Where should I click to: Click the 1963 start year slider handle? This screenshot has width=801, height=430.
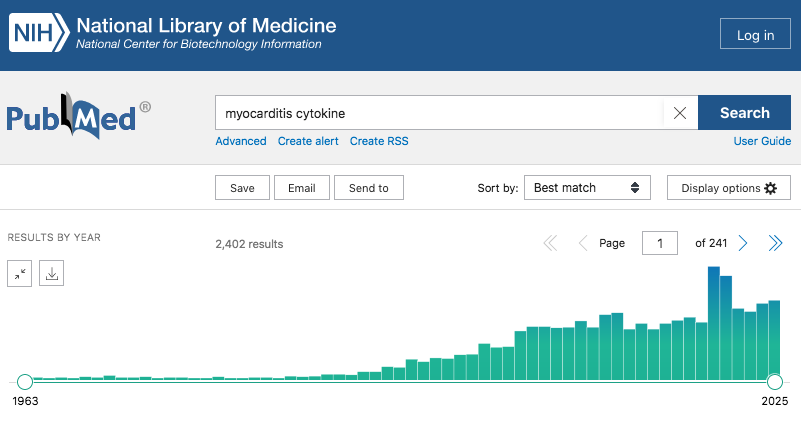coord(25,381)
